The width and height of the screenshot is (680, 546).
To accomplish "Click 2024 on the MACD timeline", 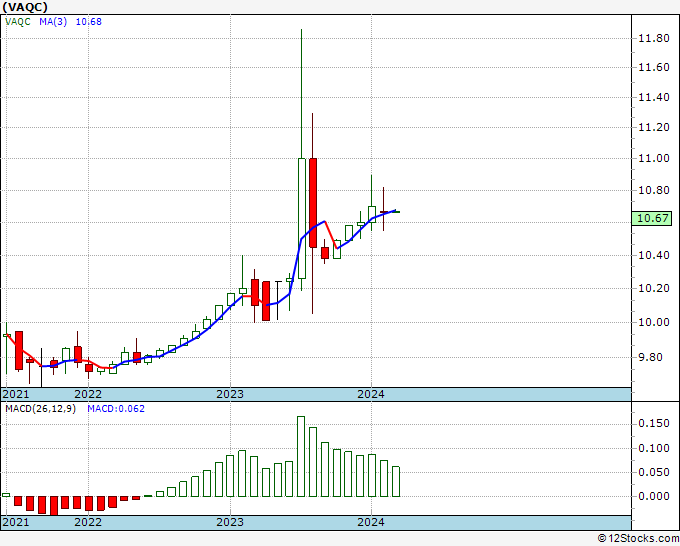I will point(371,522).
